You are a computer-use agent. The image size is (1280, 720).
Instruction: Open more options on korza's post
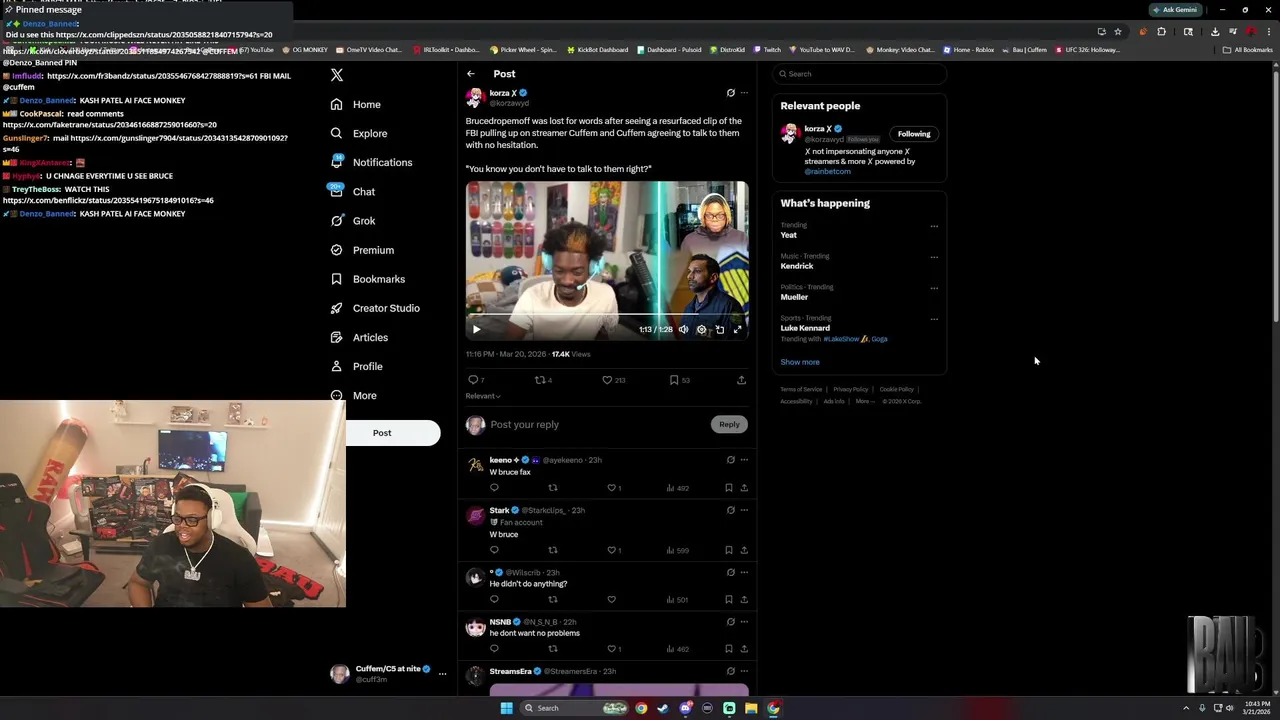(744, 93)
